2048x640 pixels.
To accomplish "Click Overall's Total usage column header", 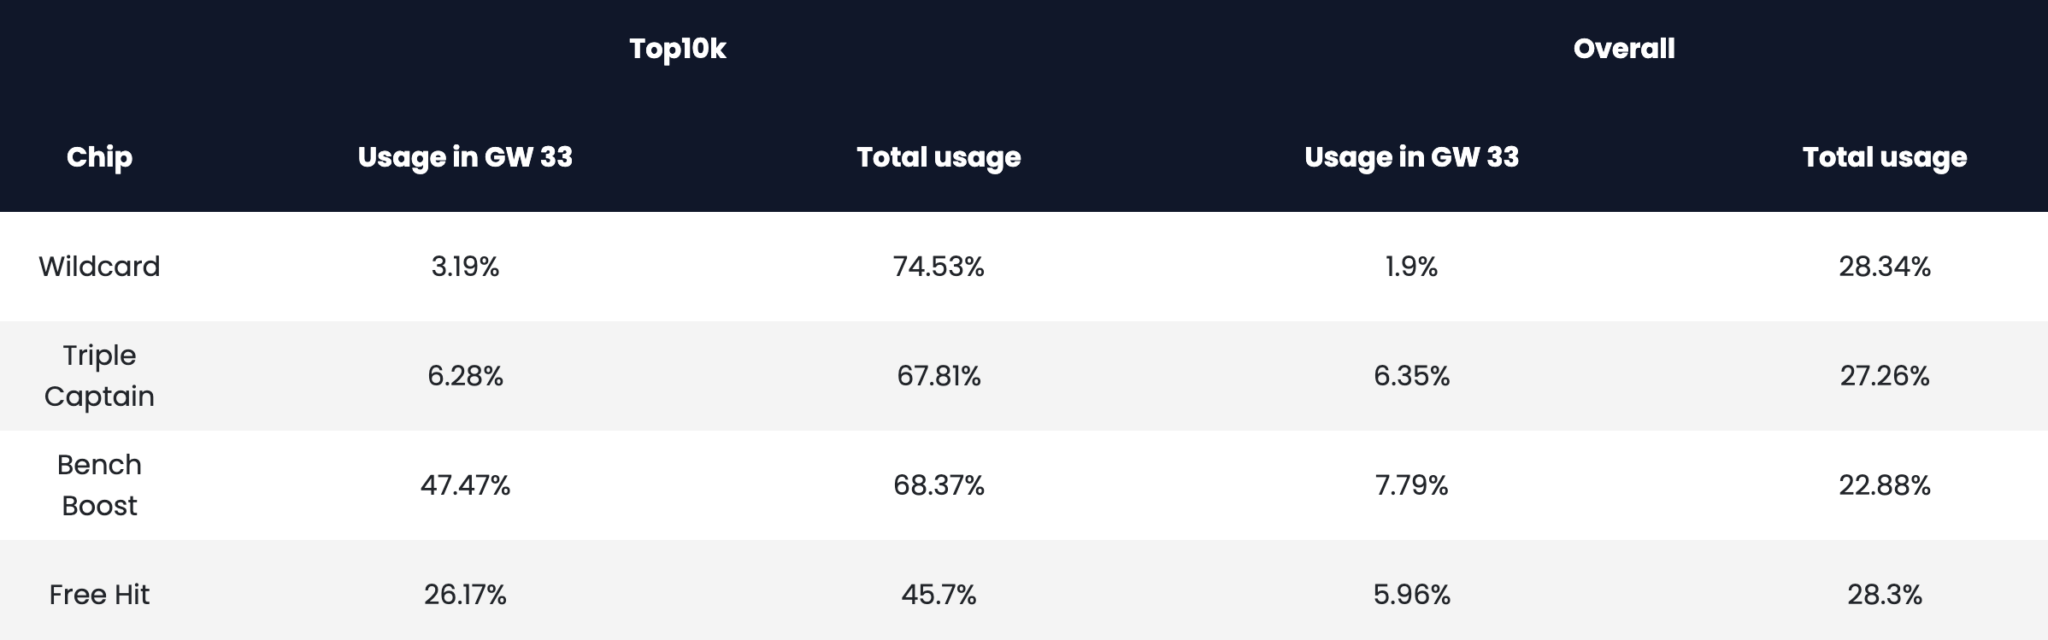I will (1884, 157).
